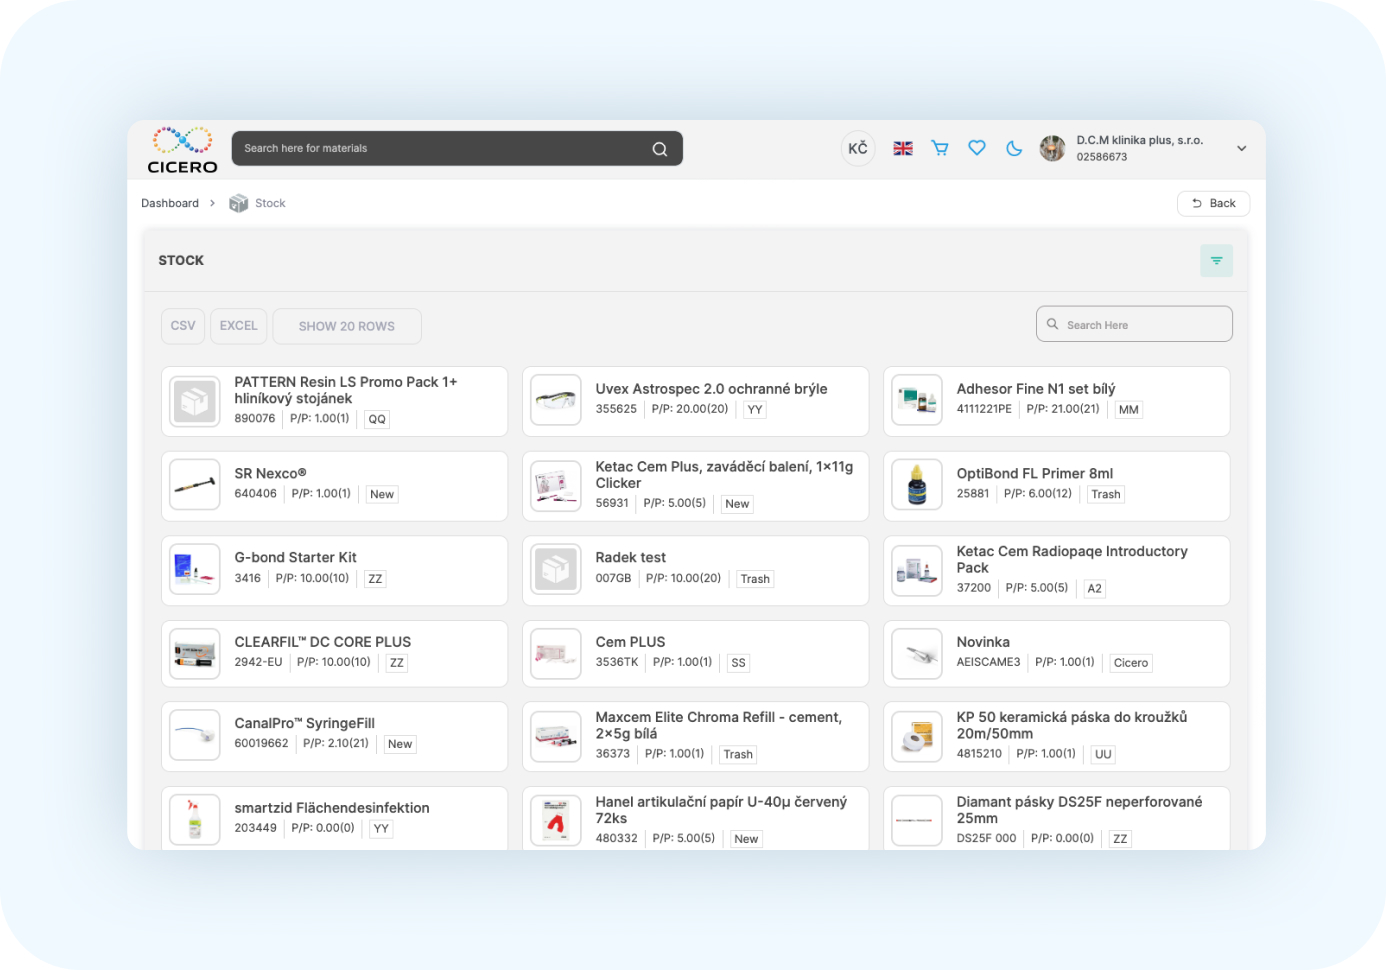
Task: Click the New tag on SR Nexco
Action: [382, 494]
